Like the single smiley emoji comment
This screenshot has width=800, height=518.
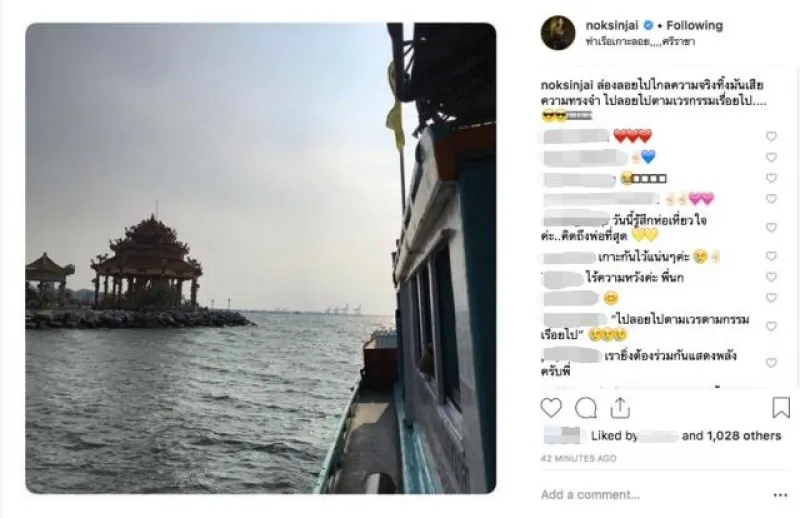tap(771, 298)
